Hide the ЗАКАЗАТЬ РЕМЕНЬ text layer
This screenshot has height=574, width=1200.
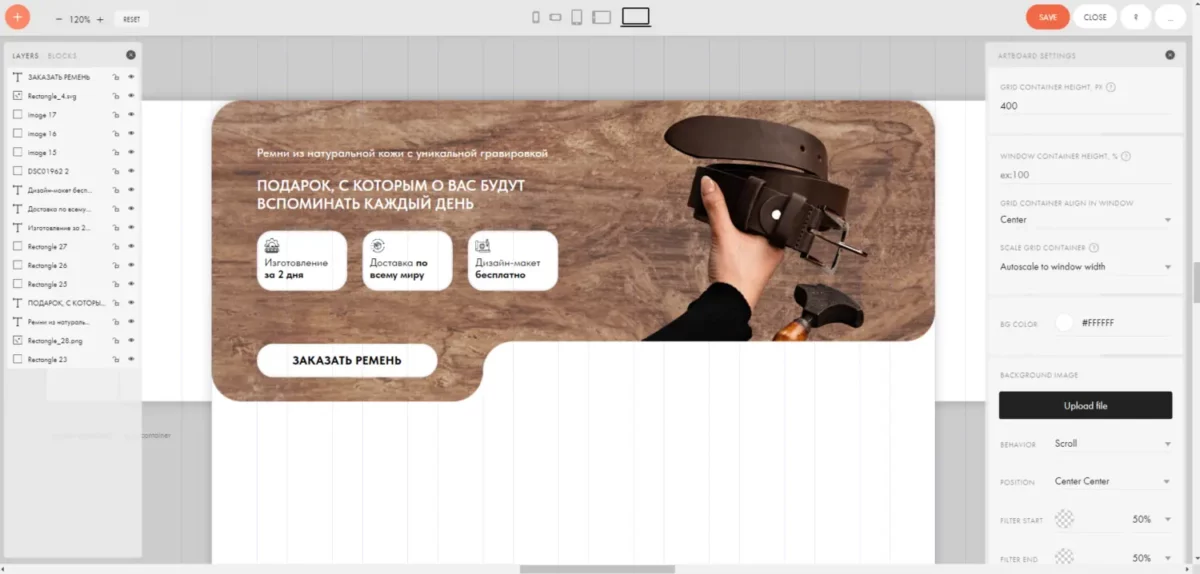[x=131, y=77]
